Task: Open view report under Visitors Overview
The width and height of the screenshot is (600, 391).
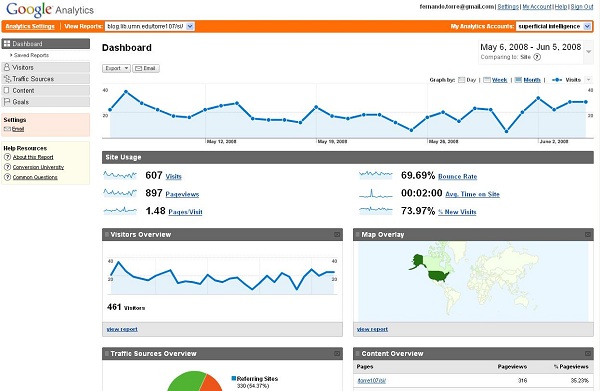Action: (122, 329)
